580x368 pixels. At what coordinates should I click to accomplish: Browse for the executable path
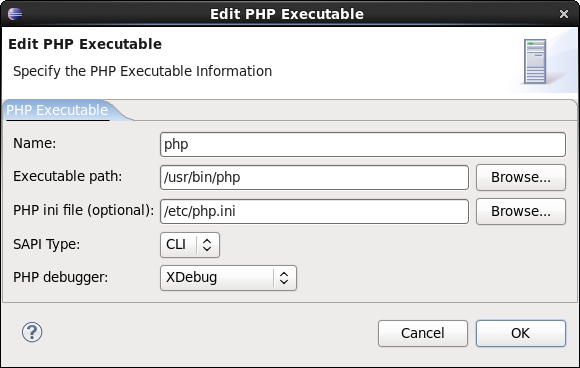tap(521, 178)
